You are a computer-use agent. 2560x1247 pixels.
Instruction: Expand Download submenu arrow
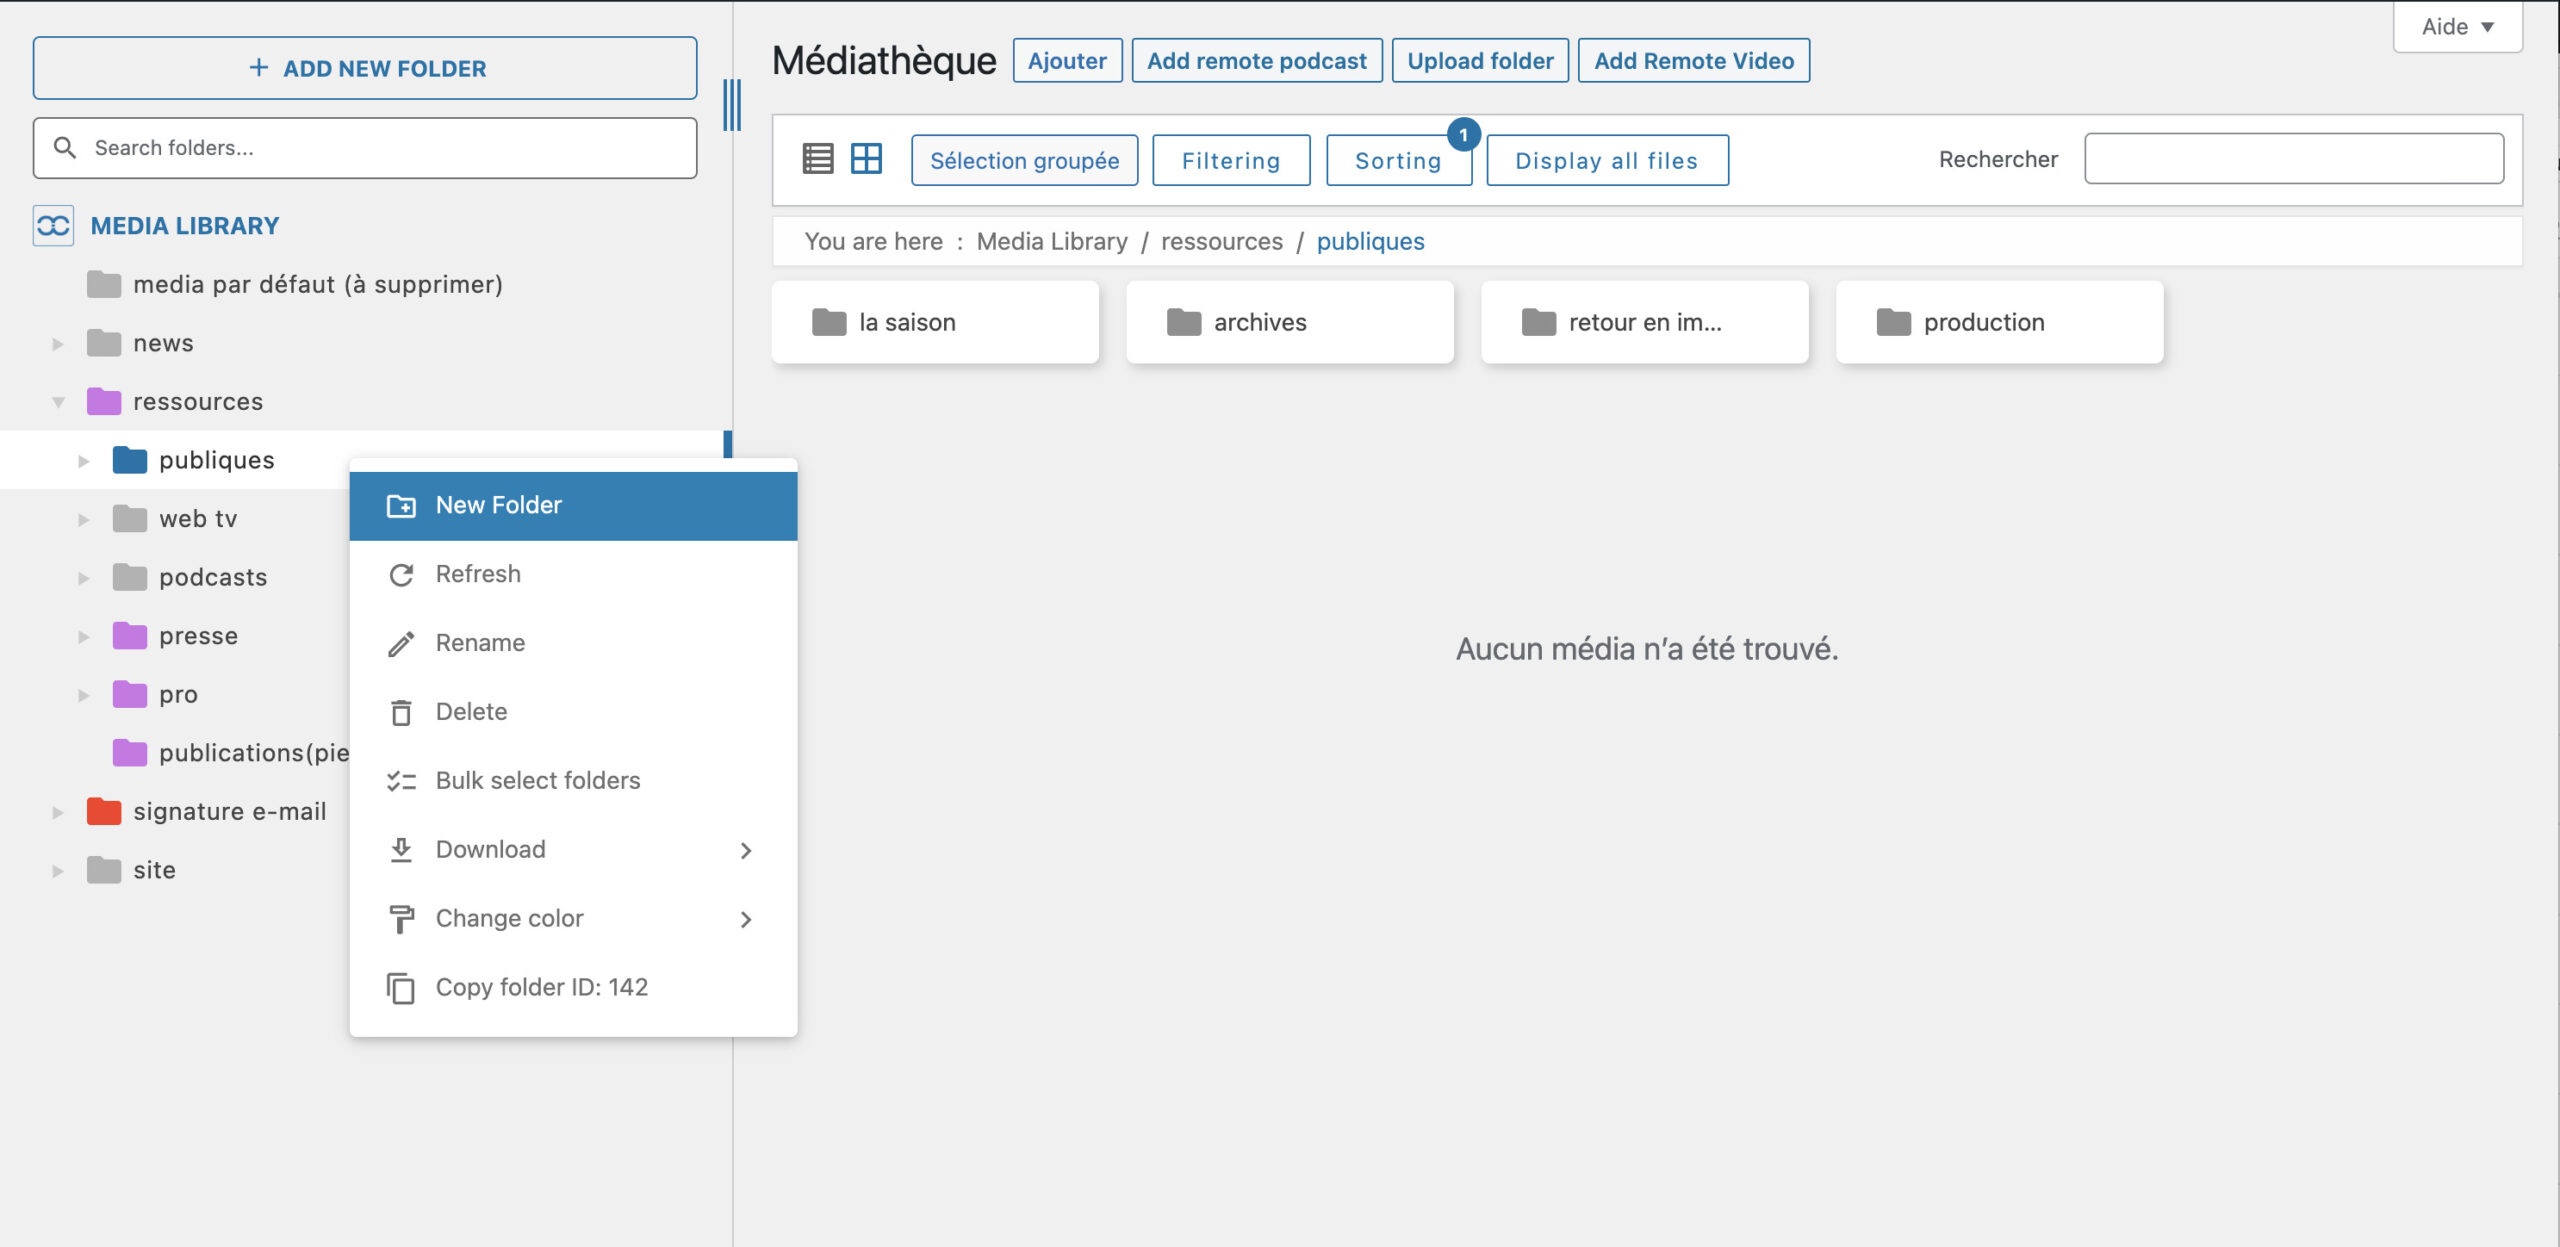[746, 850]
